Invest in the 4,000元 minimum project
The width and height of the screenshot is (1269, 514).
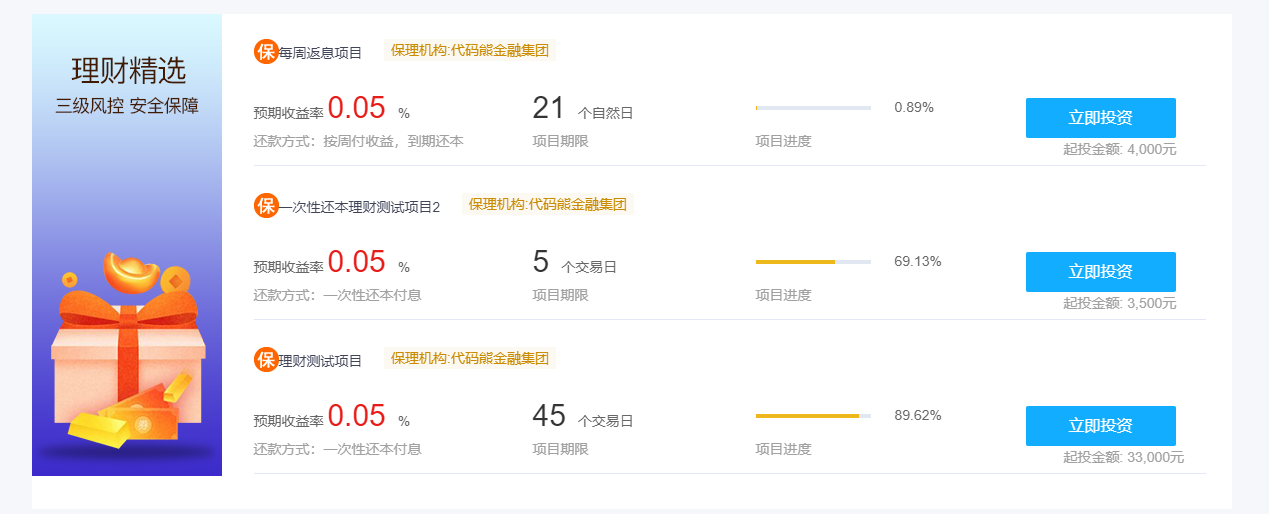tap(1100, 118)
